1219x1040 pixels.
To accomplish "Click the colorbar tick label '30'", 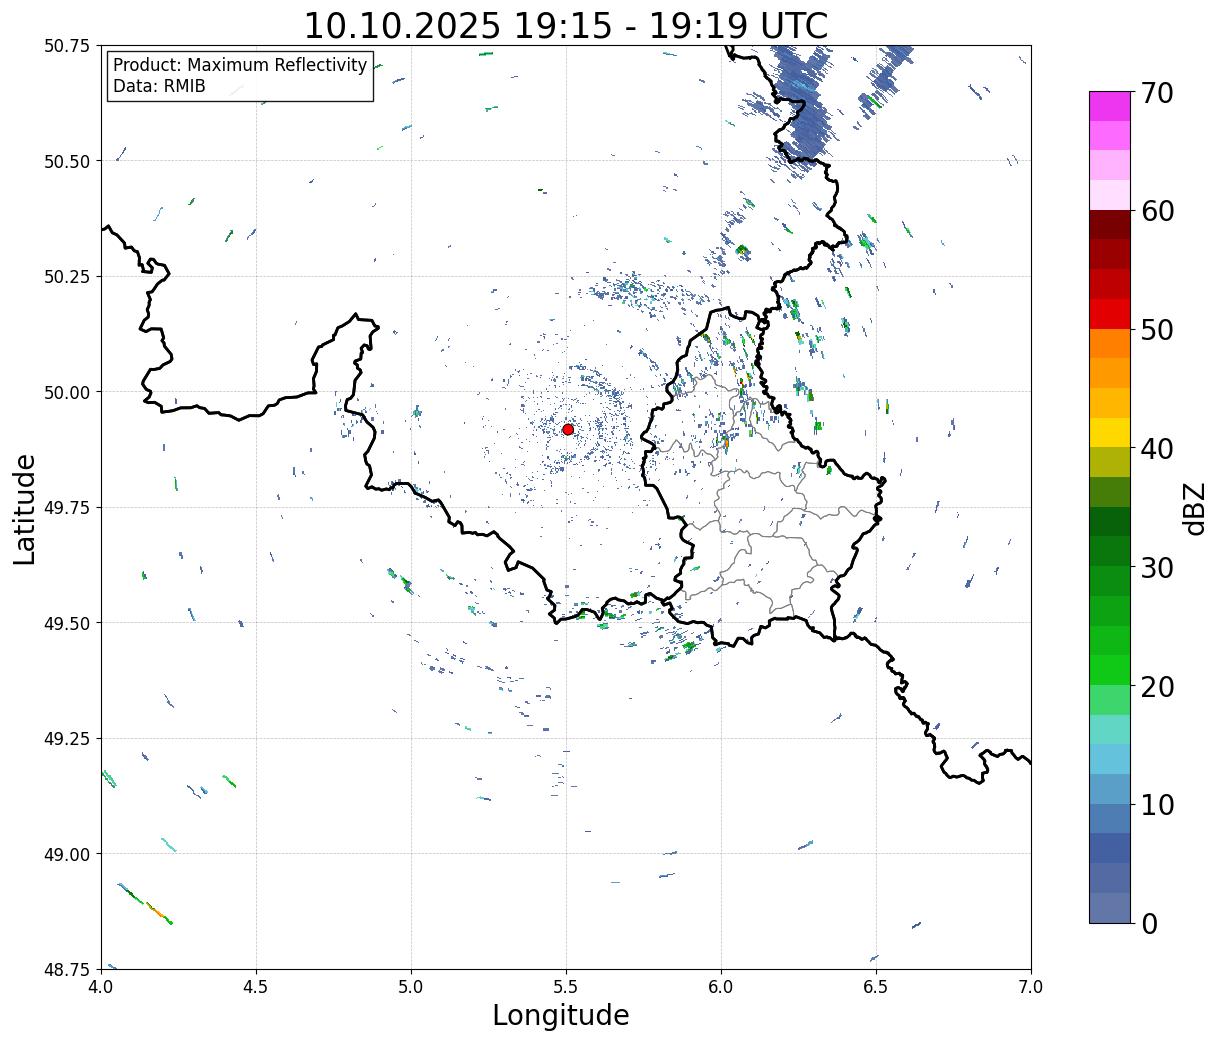I will (1157, 567).
